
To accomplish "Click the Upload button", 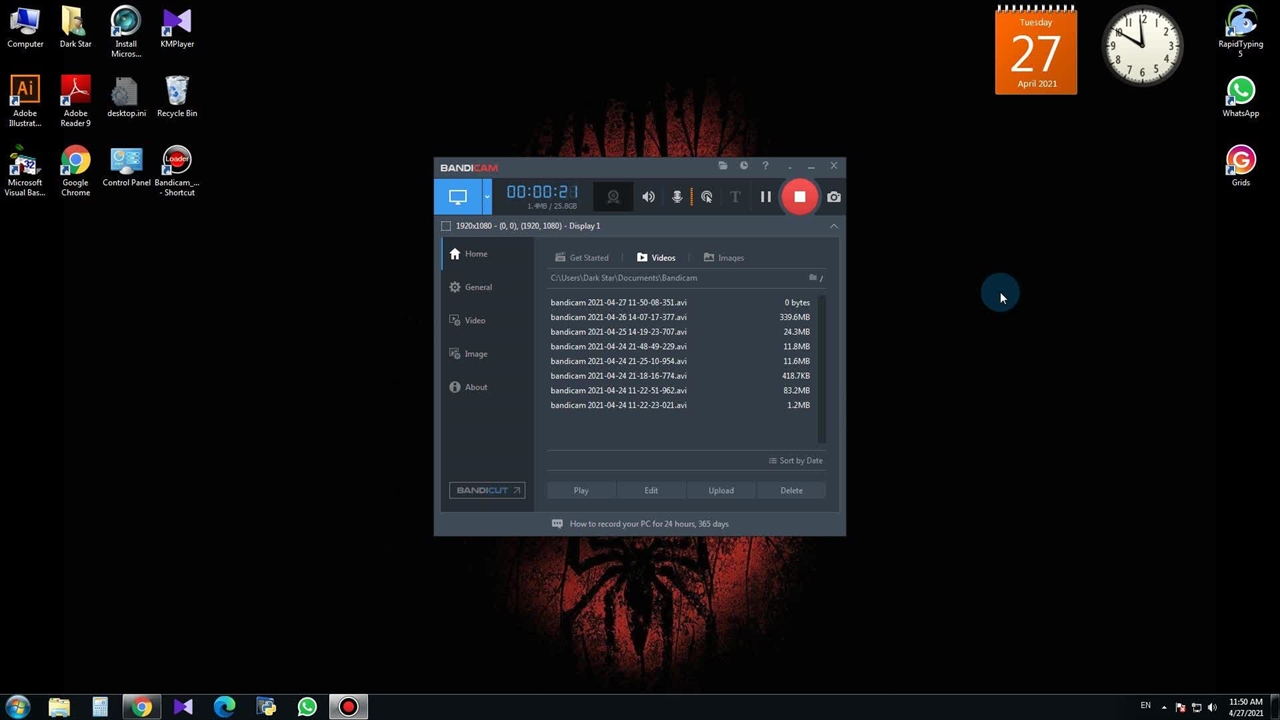I will [721, 490].
